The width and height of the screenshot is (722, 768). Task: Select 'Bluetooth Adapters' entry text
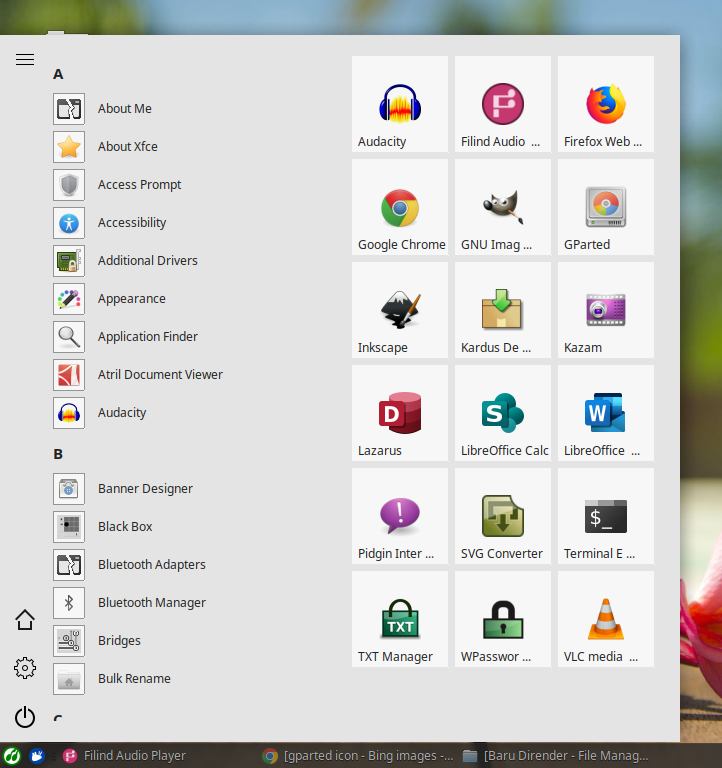152,565
